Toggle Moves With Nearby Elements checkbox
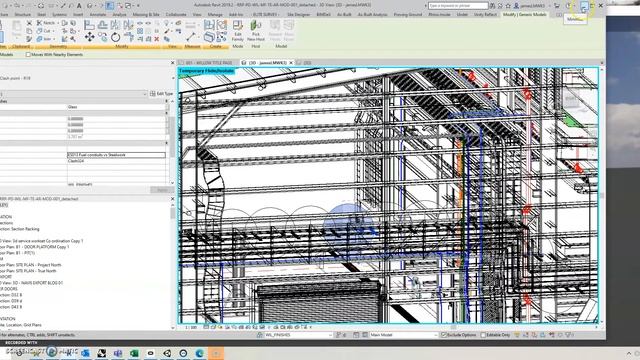 tap(29, 55)
